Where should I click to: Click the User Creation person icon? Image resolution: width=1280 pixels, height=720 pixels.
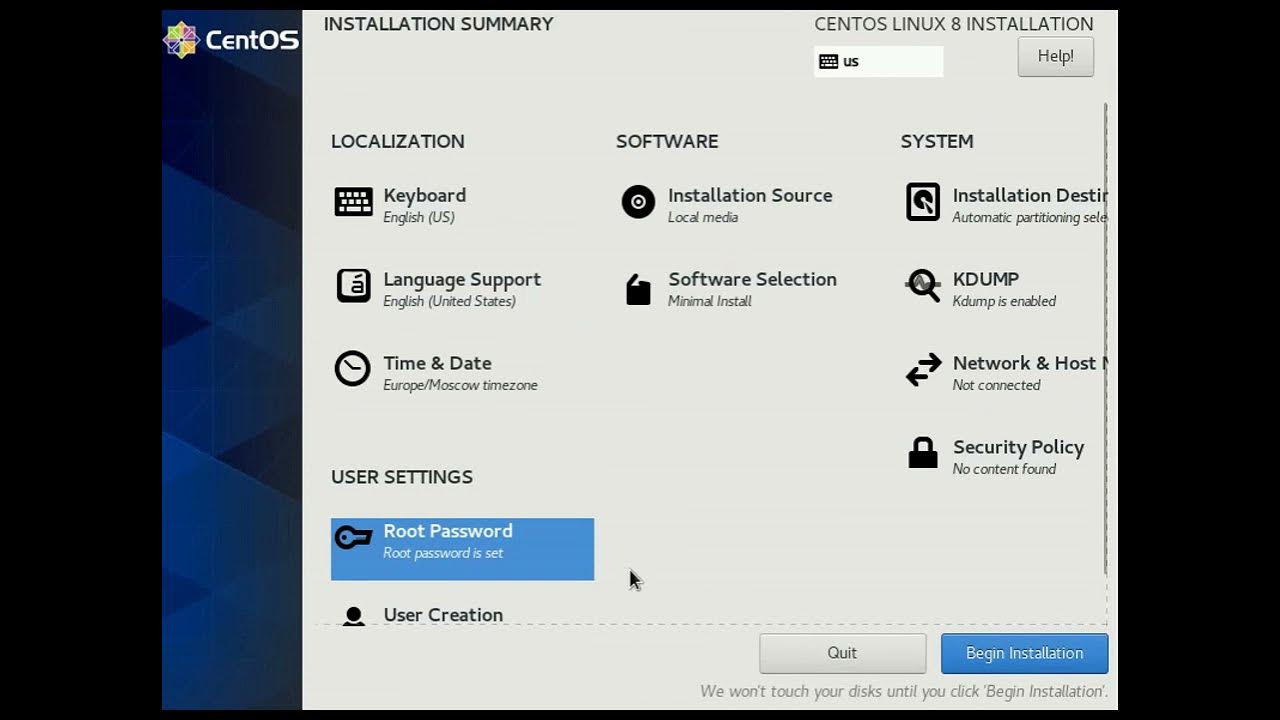(x=353, y=616)
